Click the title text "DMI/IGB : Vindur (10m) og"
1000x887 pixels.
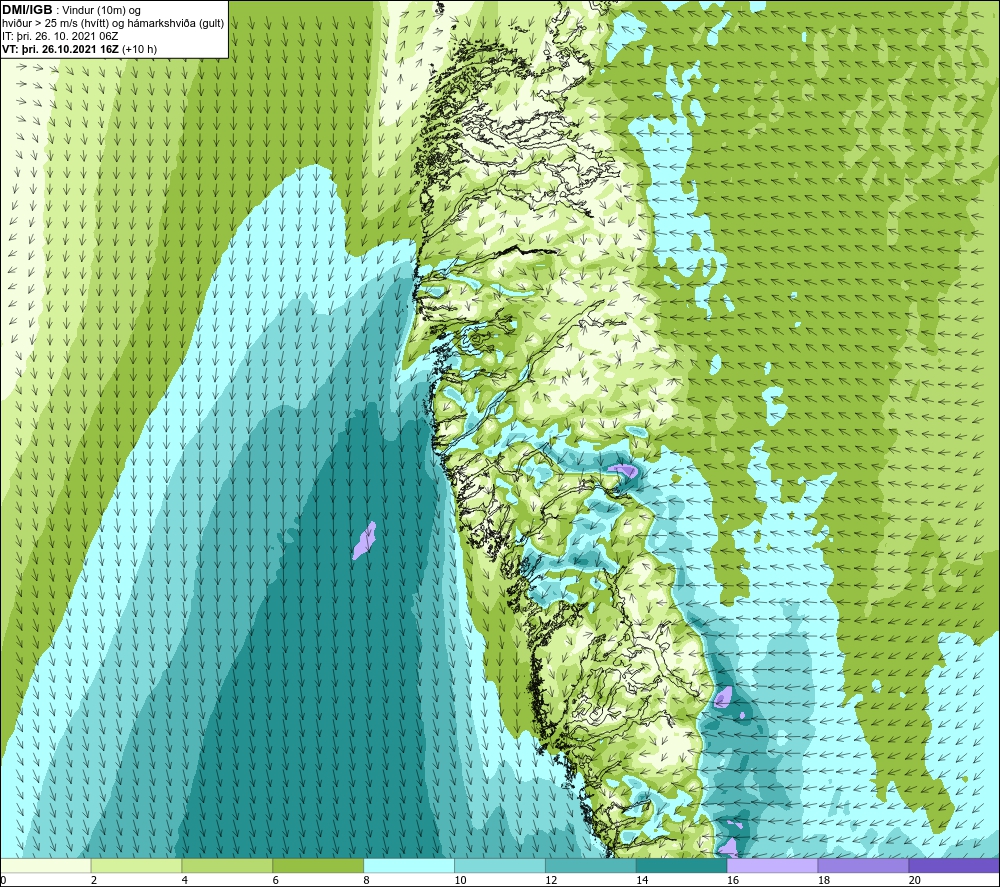pos(71,10)
